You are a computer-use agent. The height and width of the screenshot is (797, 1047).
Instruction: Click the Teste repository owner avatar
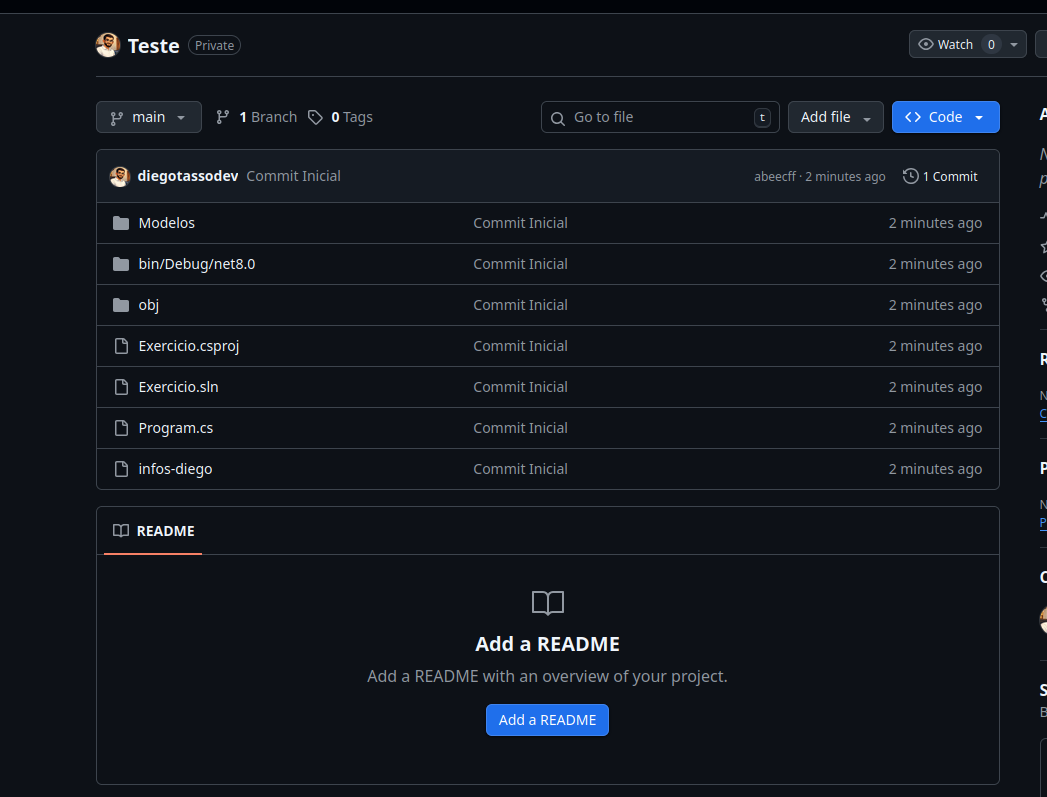108,45
